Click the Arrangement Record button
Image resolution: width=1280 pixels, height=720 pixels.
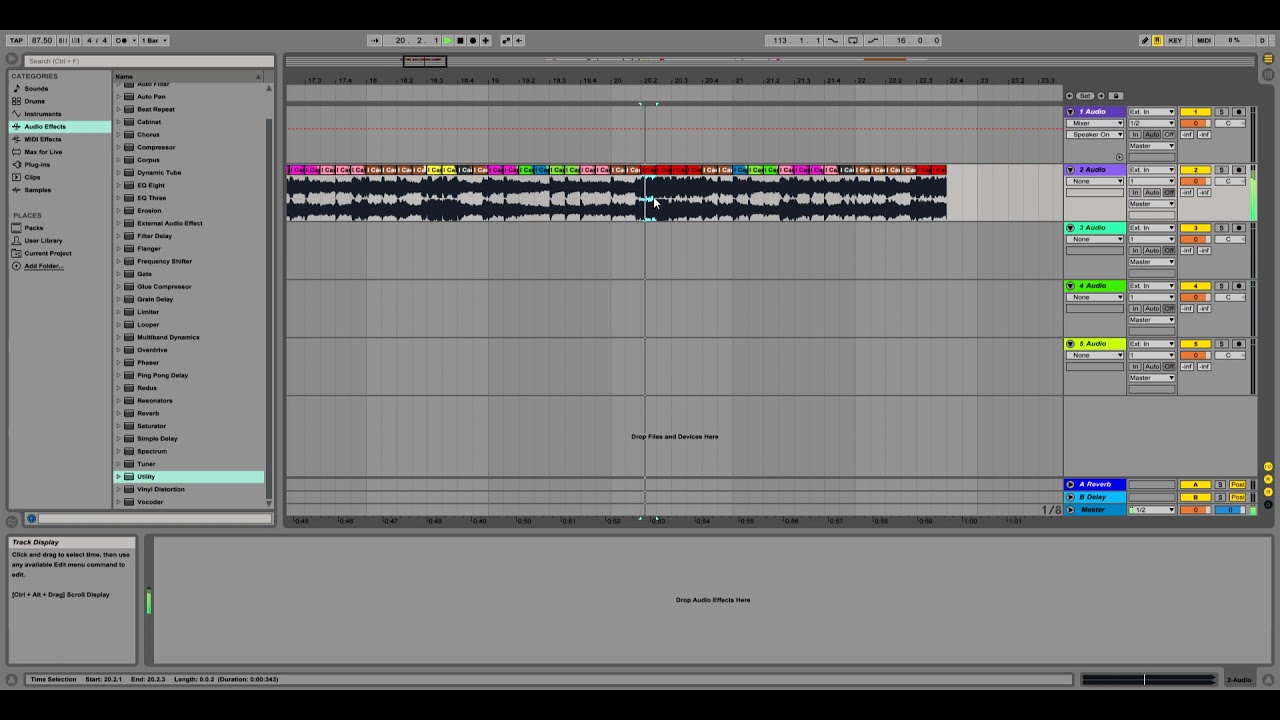tap(473, 40)
